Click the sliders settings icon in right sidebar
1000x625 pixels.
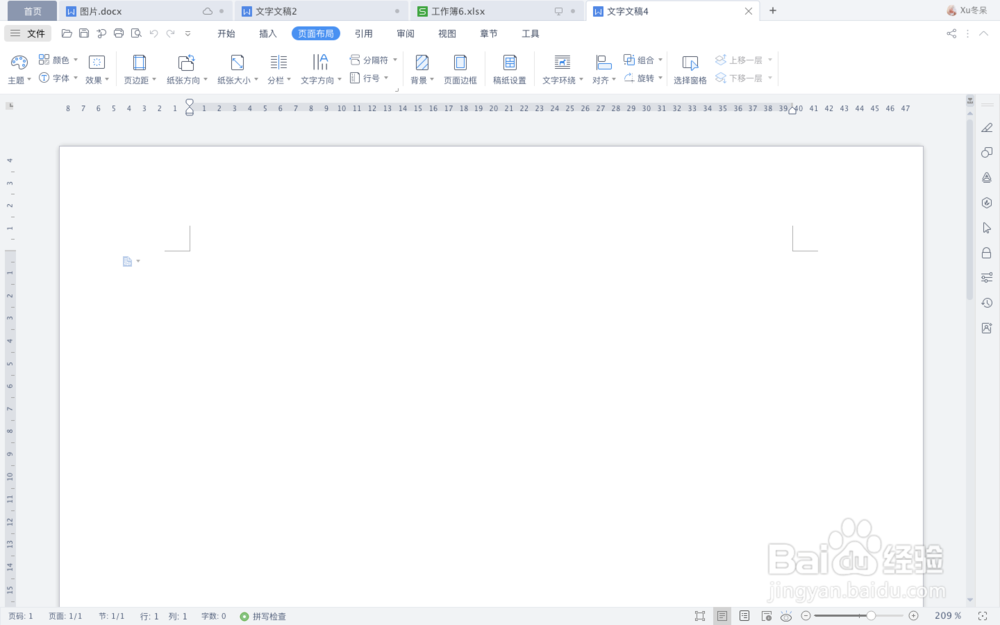987,277
